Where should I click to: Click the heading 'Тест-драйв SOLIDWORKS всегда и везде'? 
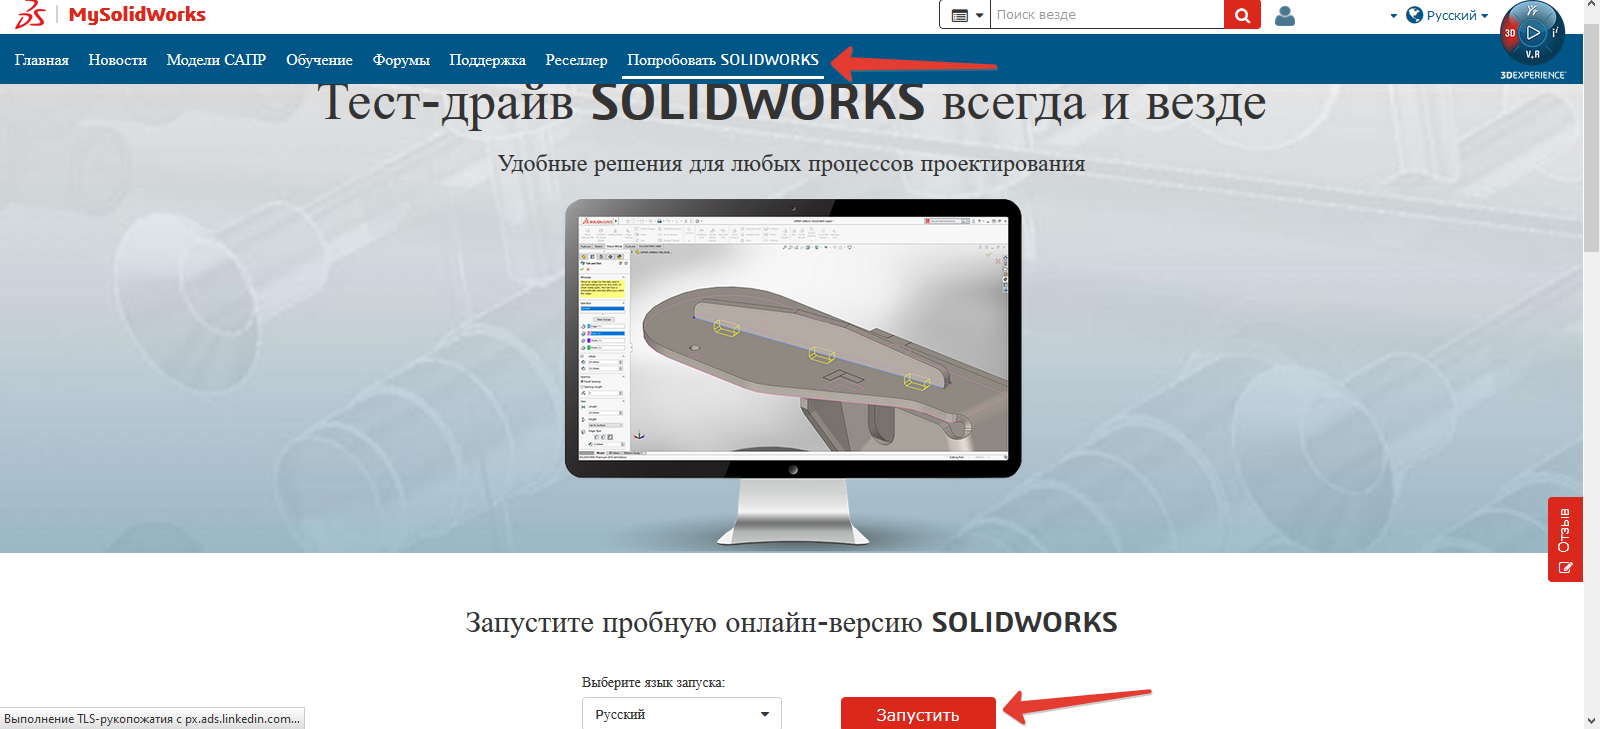(792, 102)
